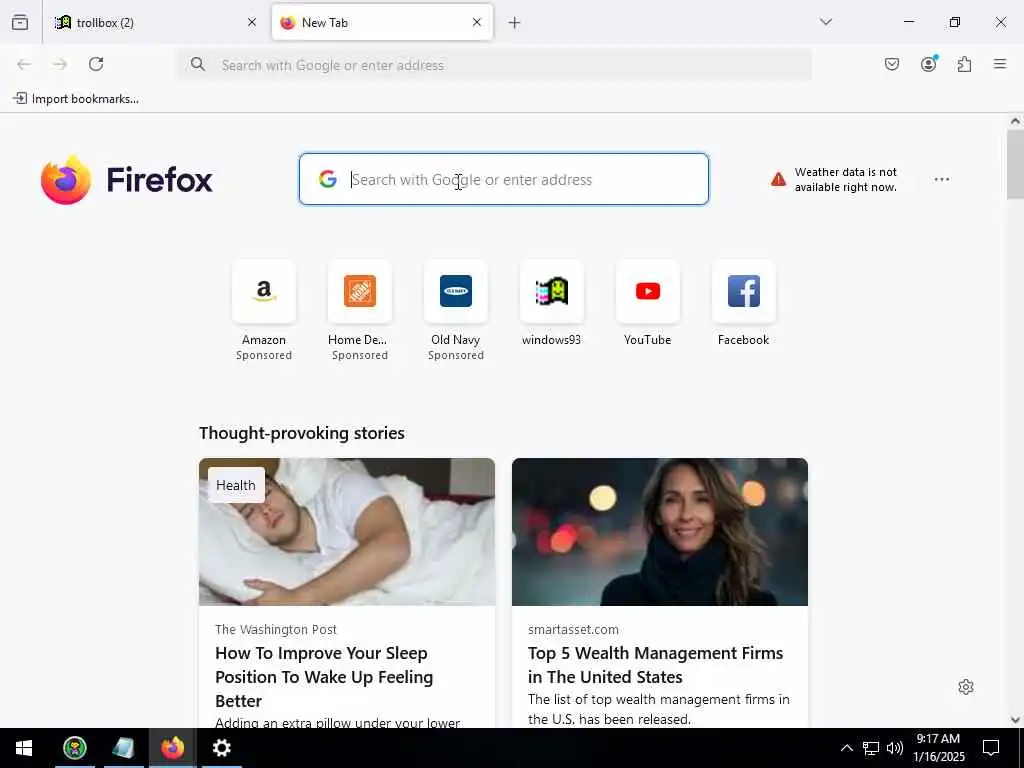Open the weather widget three-dot menu
Viewport: 1024px width, 768px height.
tap(942, 179)
